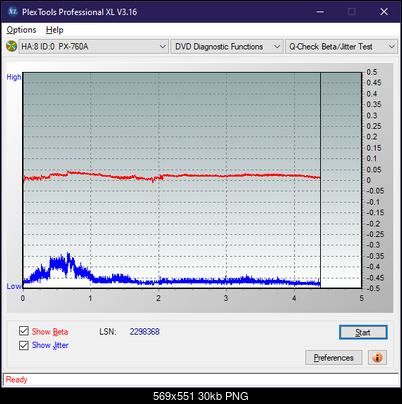This screenshot has height=404, width=402.
Task: Click the red Show Beta label
Action: coord(50,332)
